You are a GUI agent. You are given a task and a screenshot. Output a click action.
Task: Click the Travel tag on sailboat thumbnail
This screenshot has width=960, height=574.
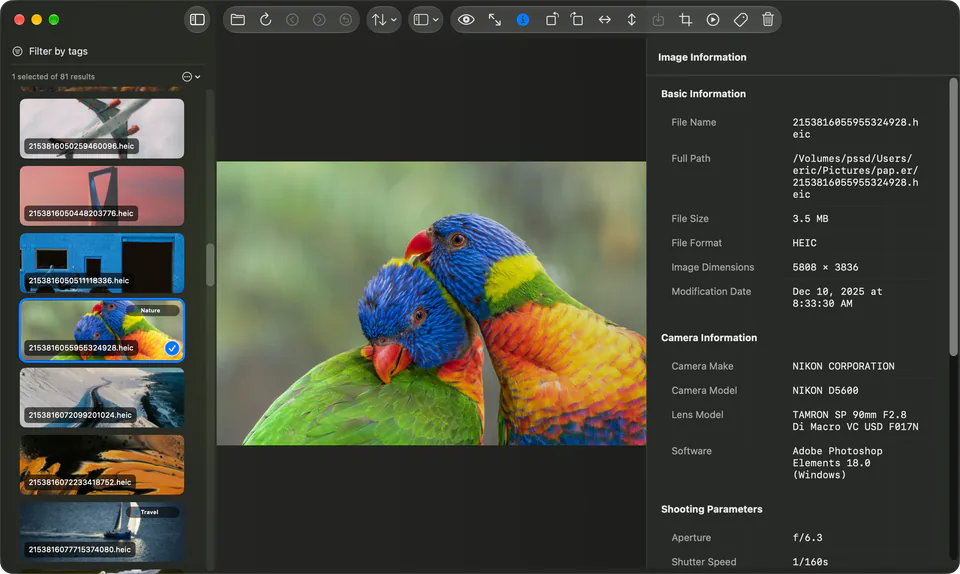coord(149,512)
